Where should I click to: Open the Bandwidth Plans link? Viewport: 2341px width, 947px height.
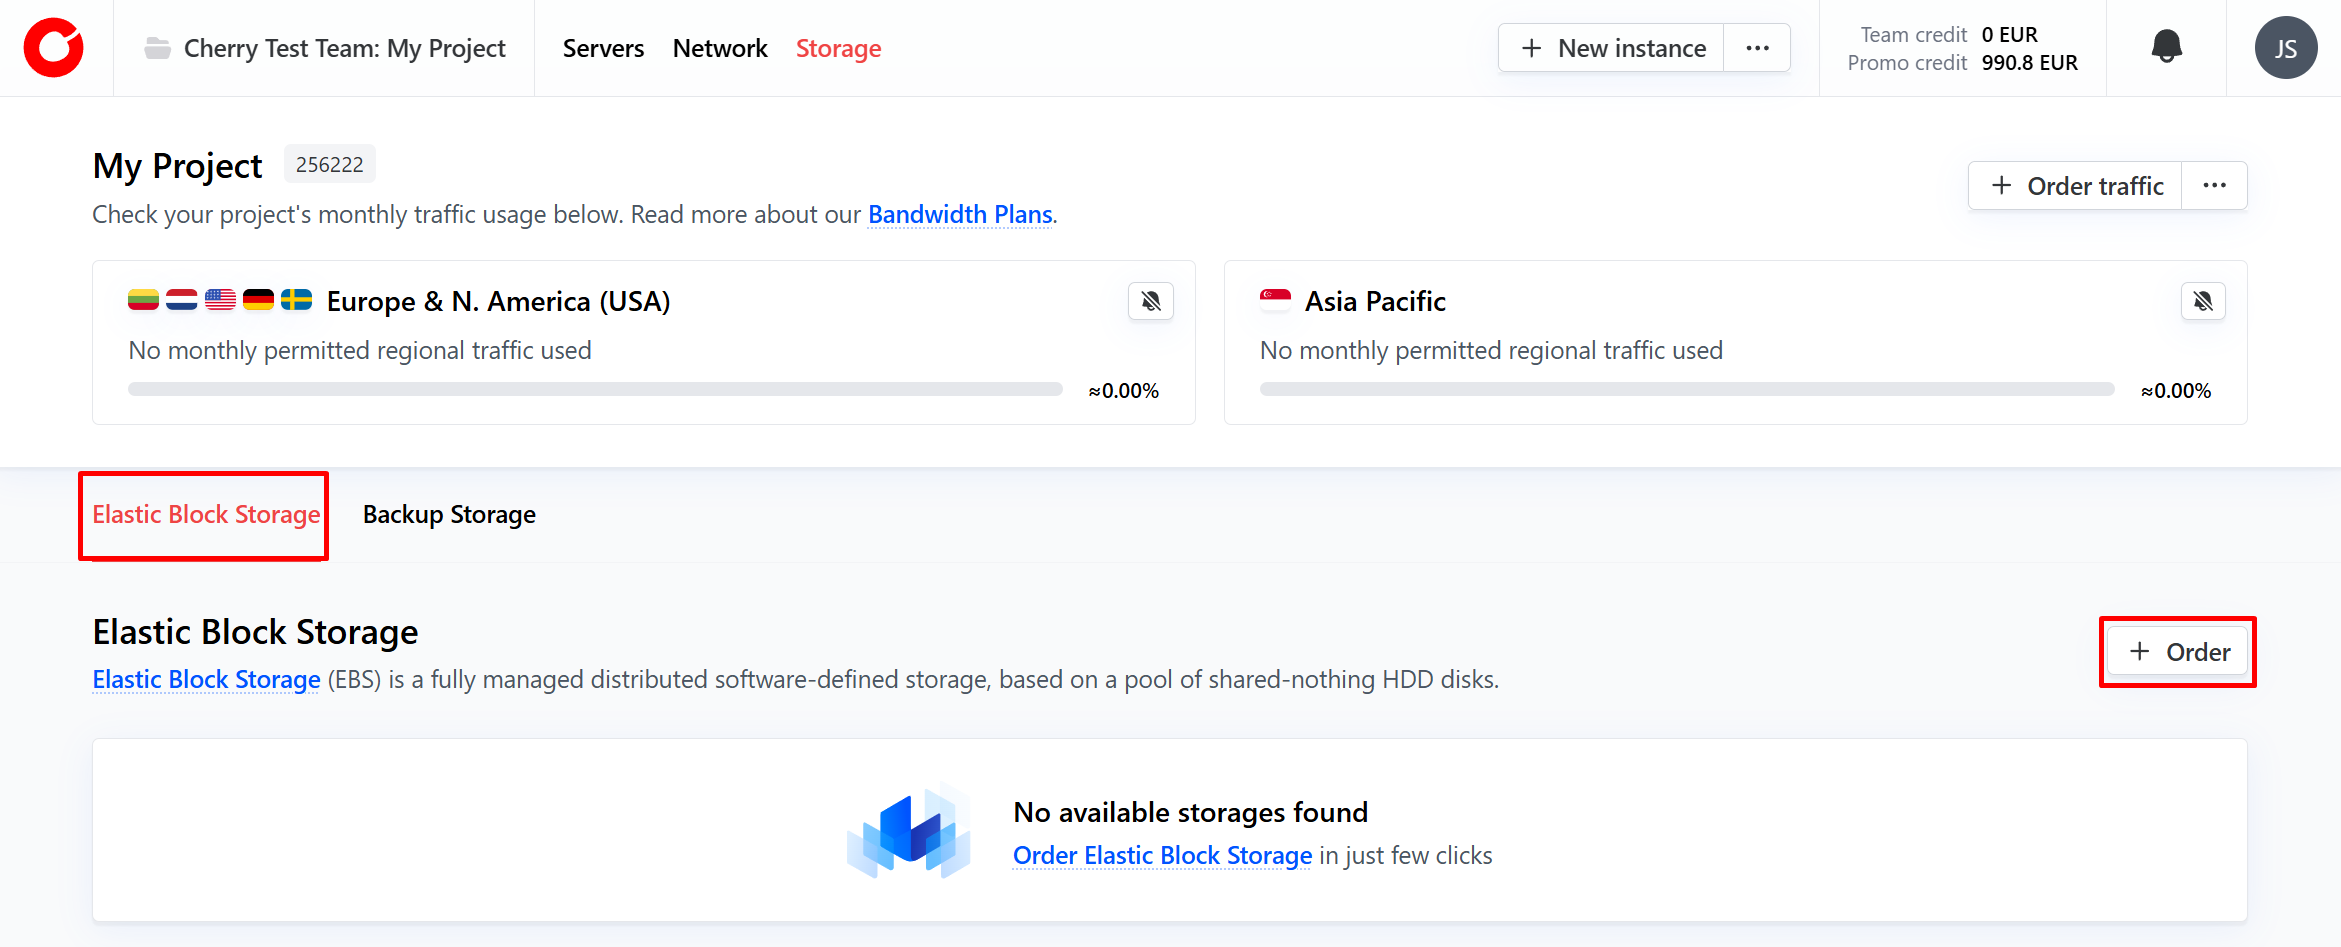[x=959, y=215]
